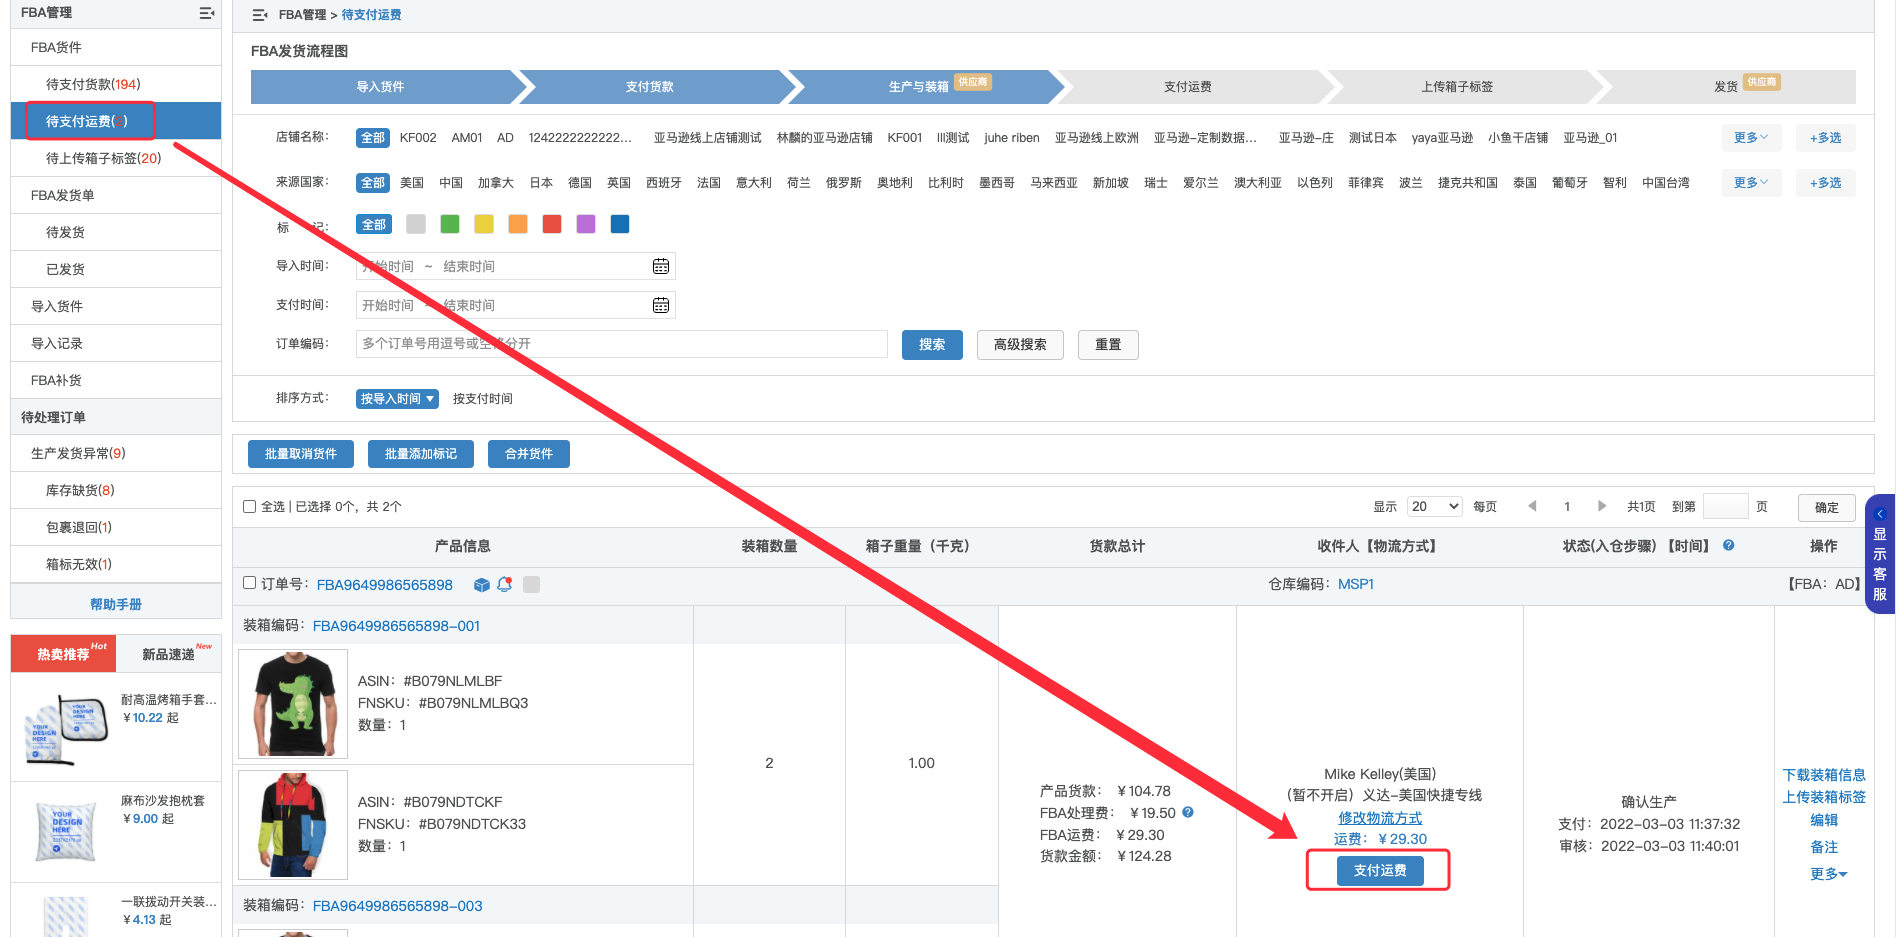Viewport: 1896px width, 937px height.
Task: Collapse the FBA管理 sidebar menu icon
Action: click(x=206, y=13)
